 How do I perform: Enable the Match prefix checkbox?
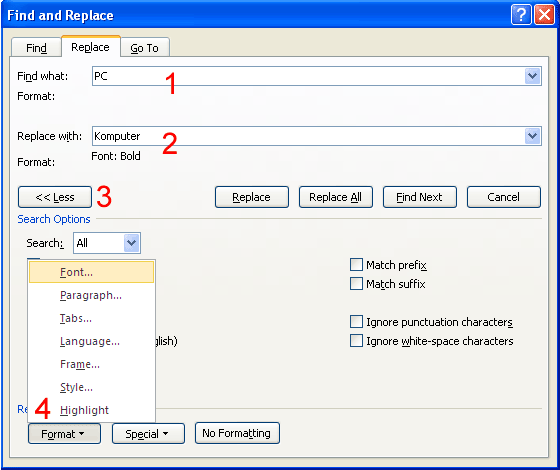point(356,265)
